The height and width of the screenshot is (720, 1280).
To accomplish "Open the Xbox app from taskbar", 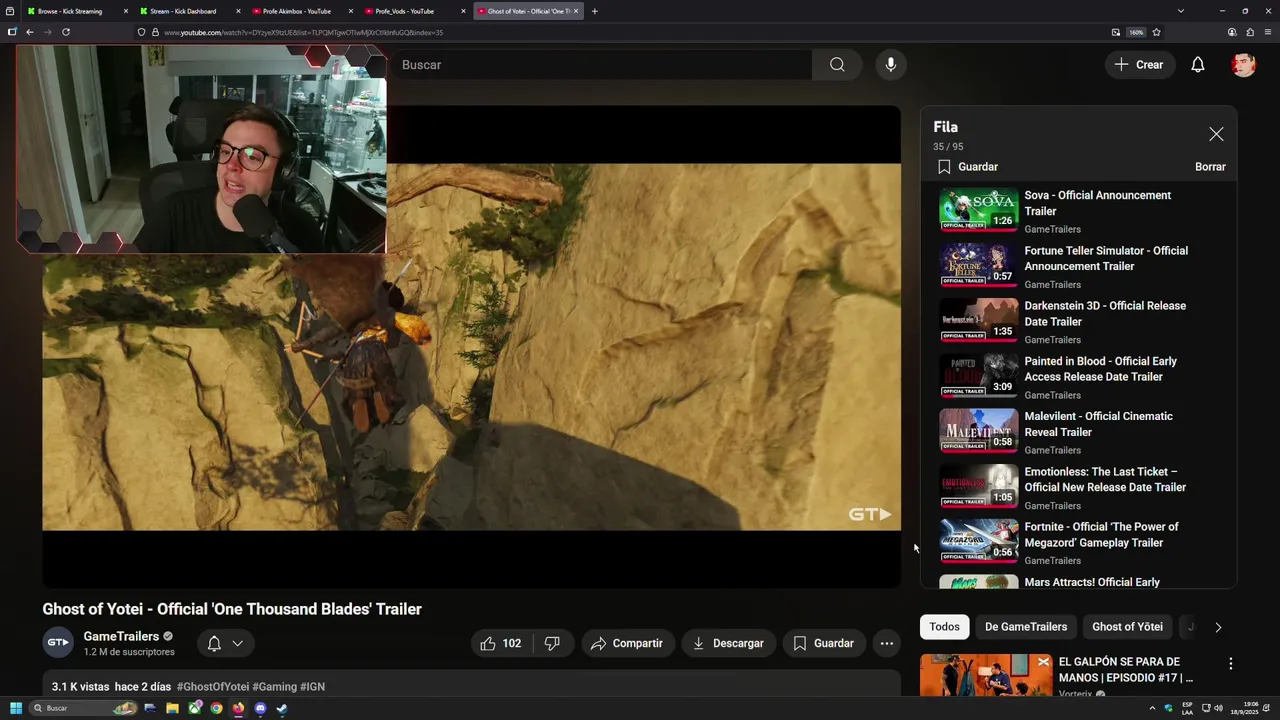I will pyautogui.click(x=194, y=708).
